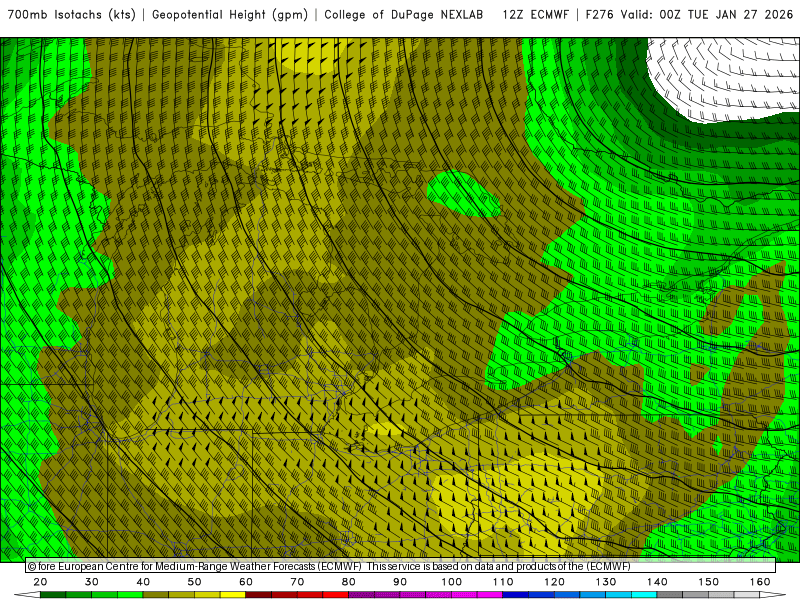This screenshot has height=600, width=800.
Task: Click the '700mb Isotachs (kts)' title text
Action: click(72, 15)
